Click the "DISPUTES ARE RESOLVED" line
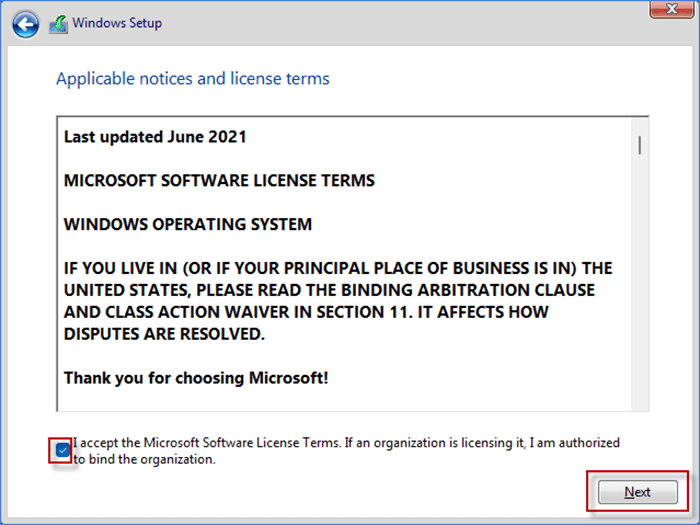This screenshot has height=525, width=700. pos(165,334)
